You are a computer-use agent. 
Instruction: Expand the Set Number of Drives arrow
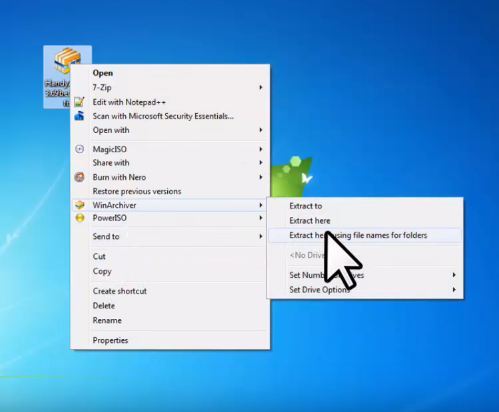(454, 275)
